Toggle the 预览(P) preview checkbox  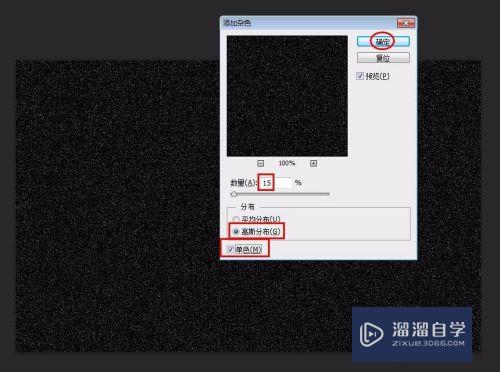pos(360,76)
